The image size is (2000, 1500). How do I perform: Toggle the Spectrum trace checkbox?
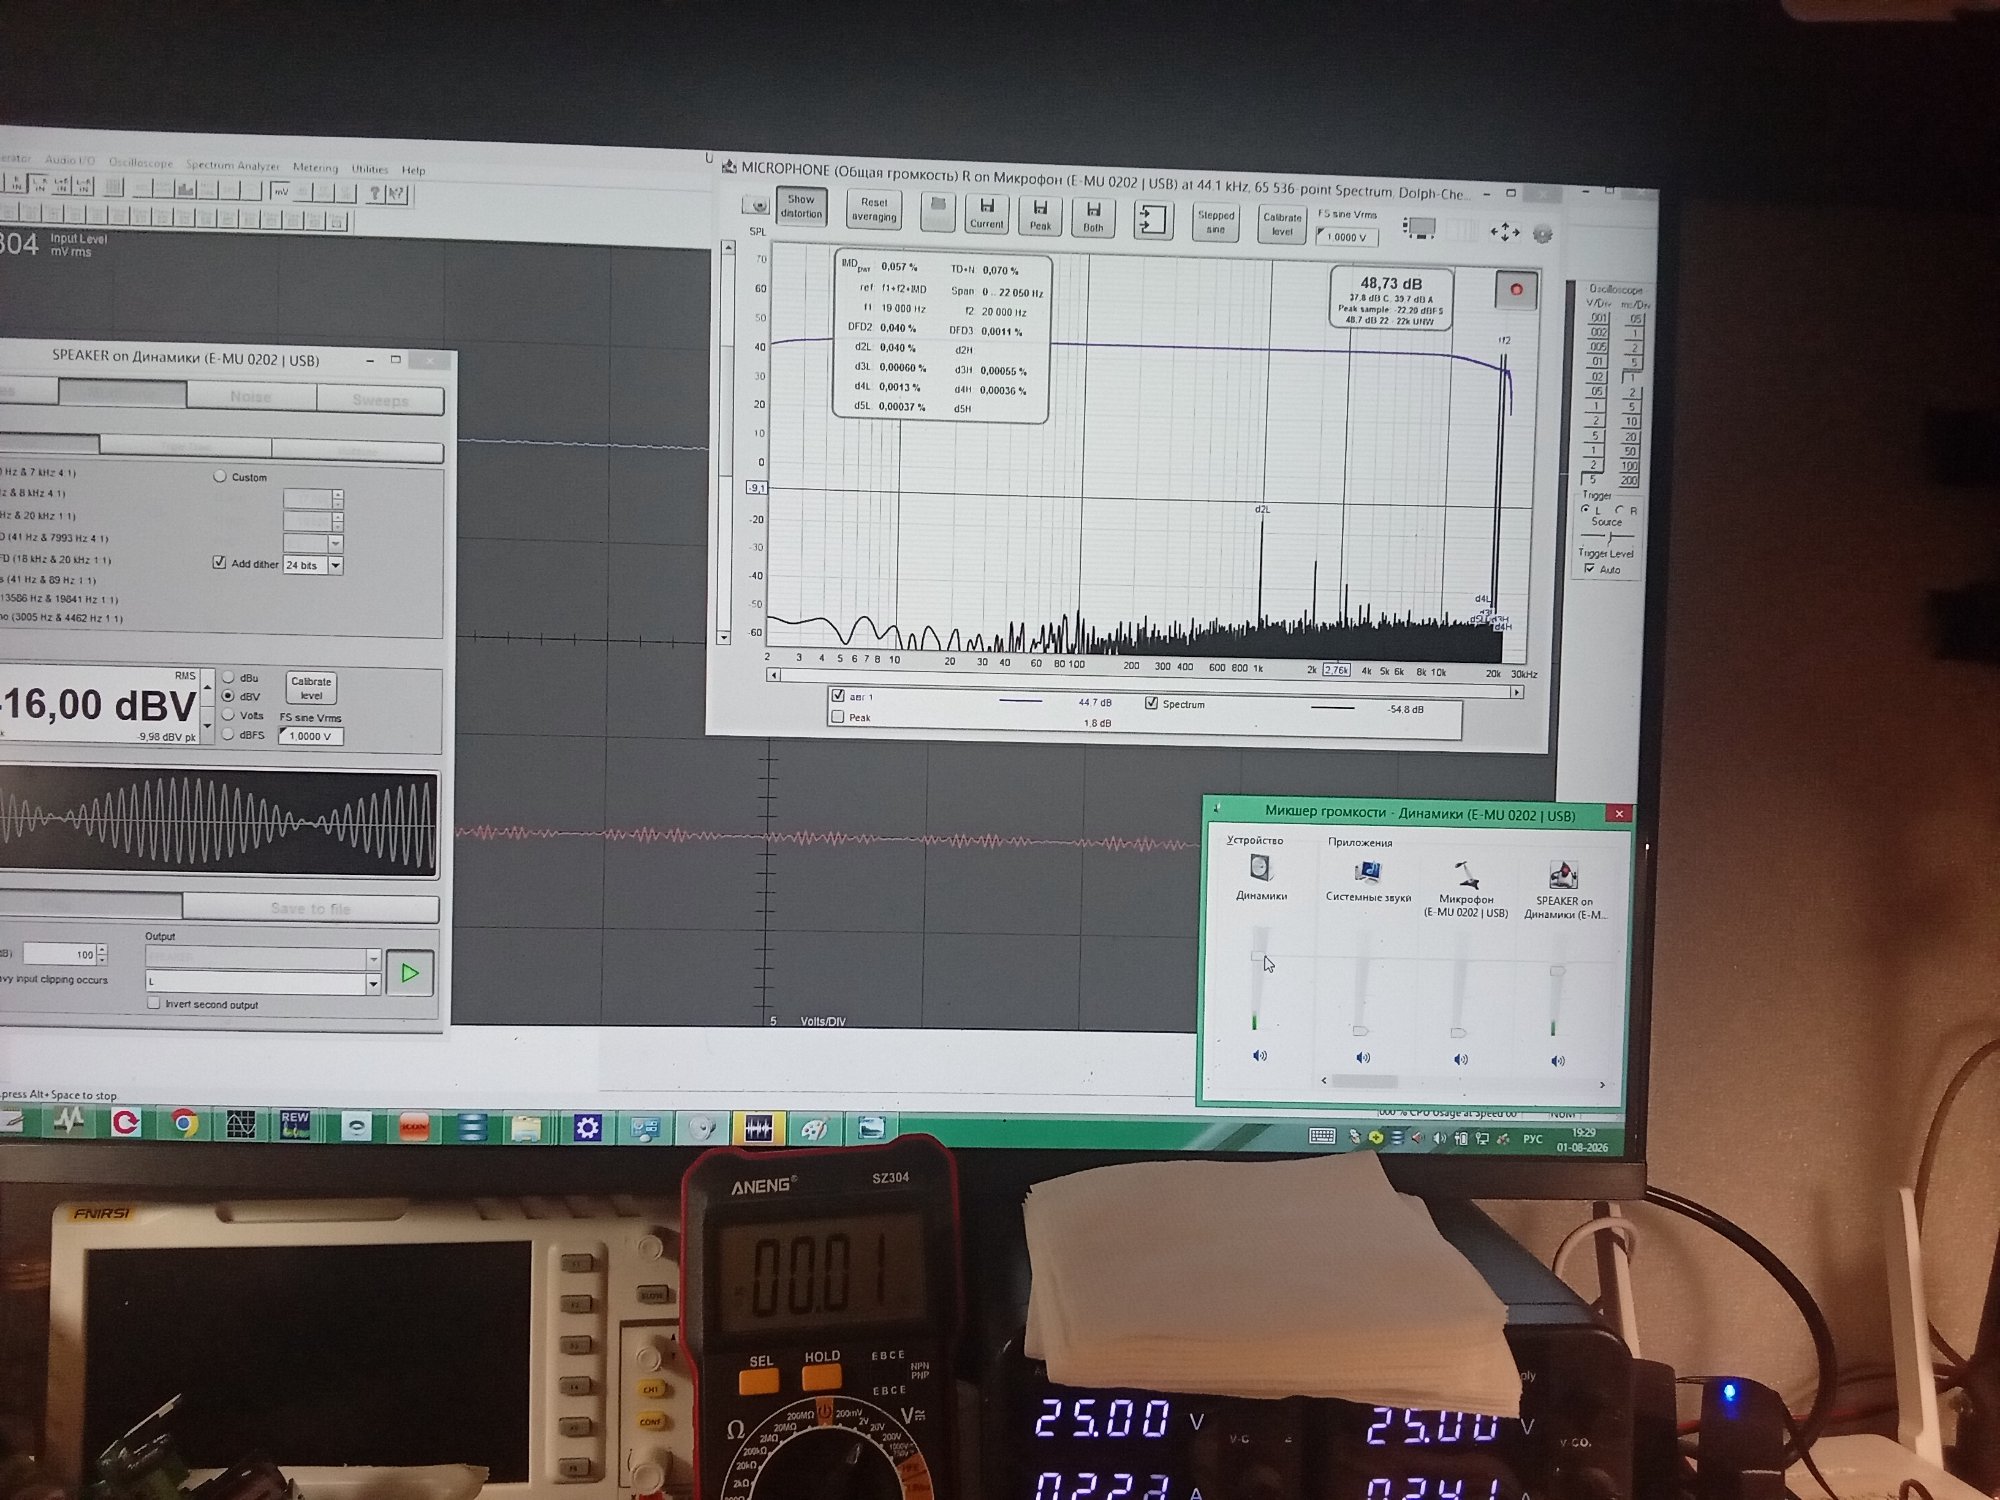(x=1151, y=703)
